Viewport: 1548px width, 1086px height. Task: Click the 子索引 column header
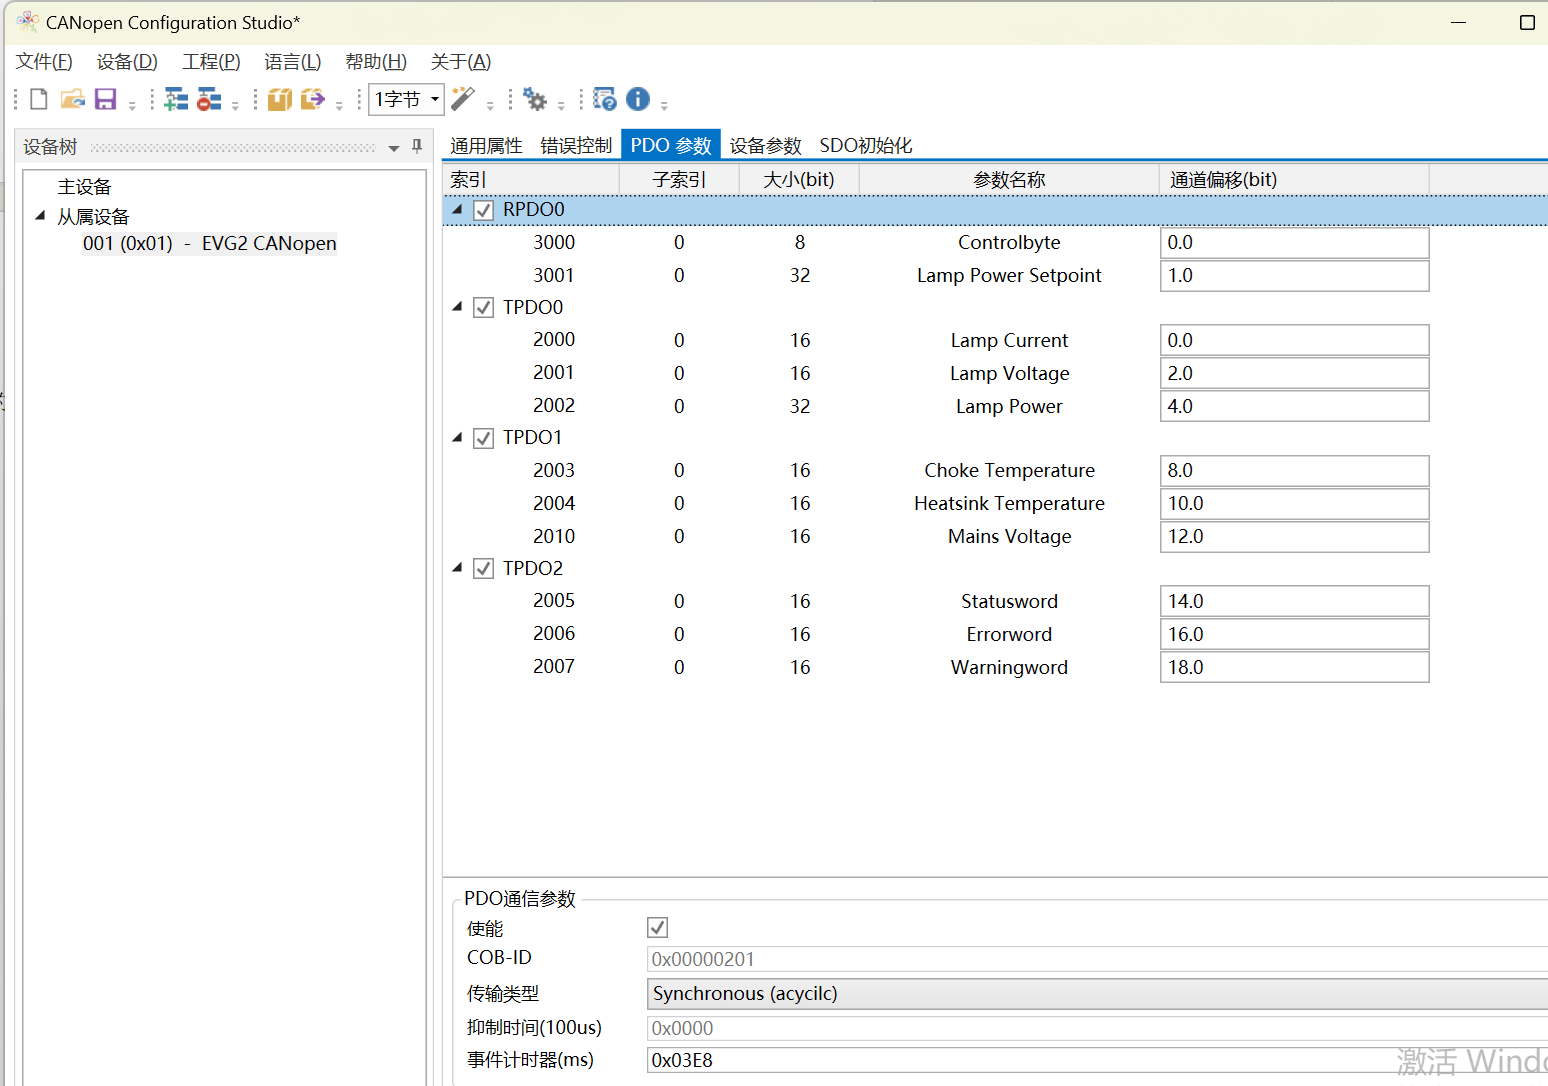click(680, 179)
